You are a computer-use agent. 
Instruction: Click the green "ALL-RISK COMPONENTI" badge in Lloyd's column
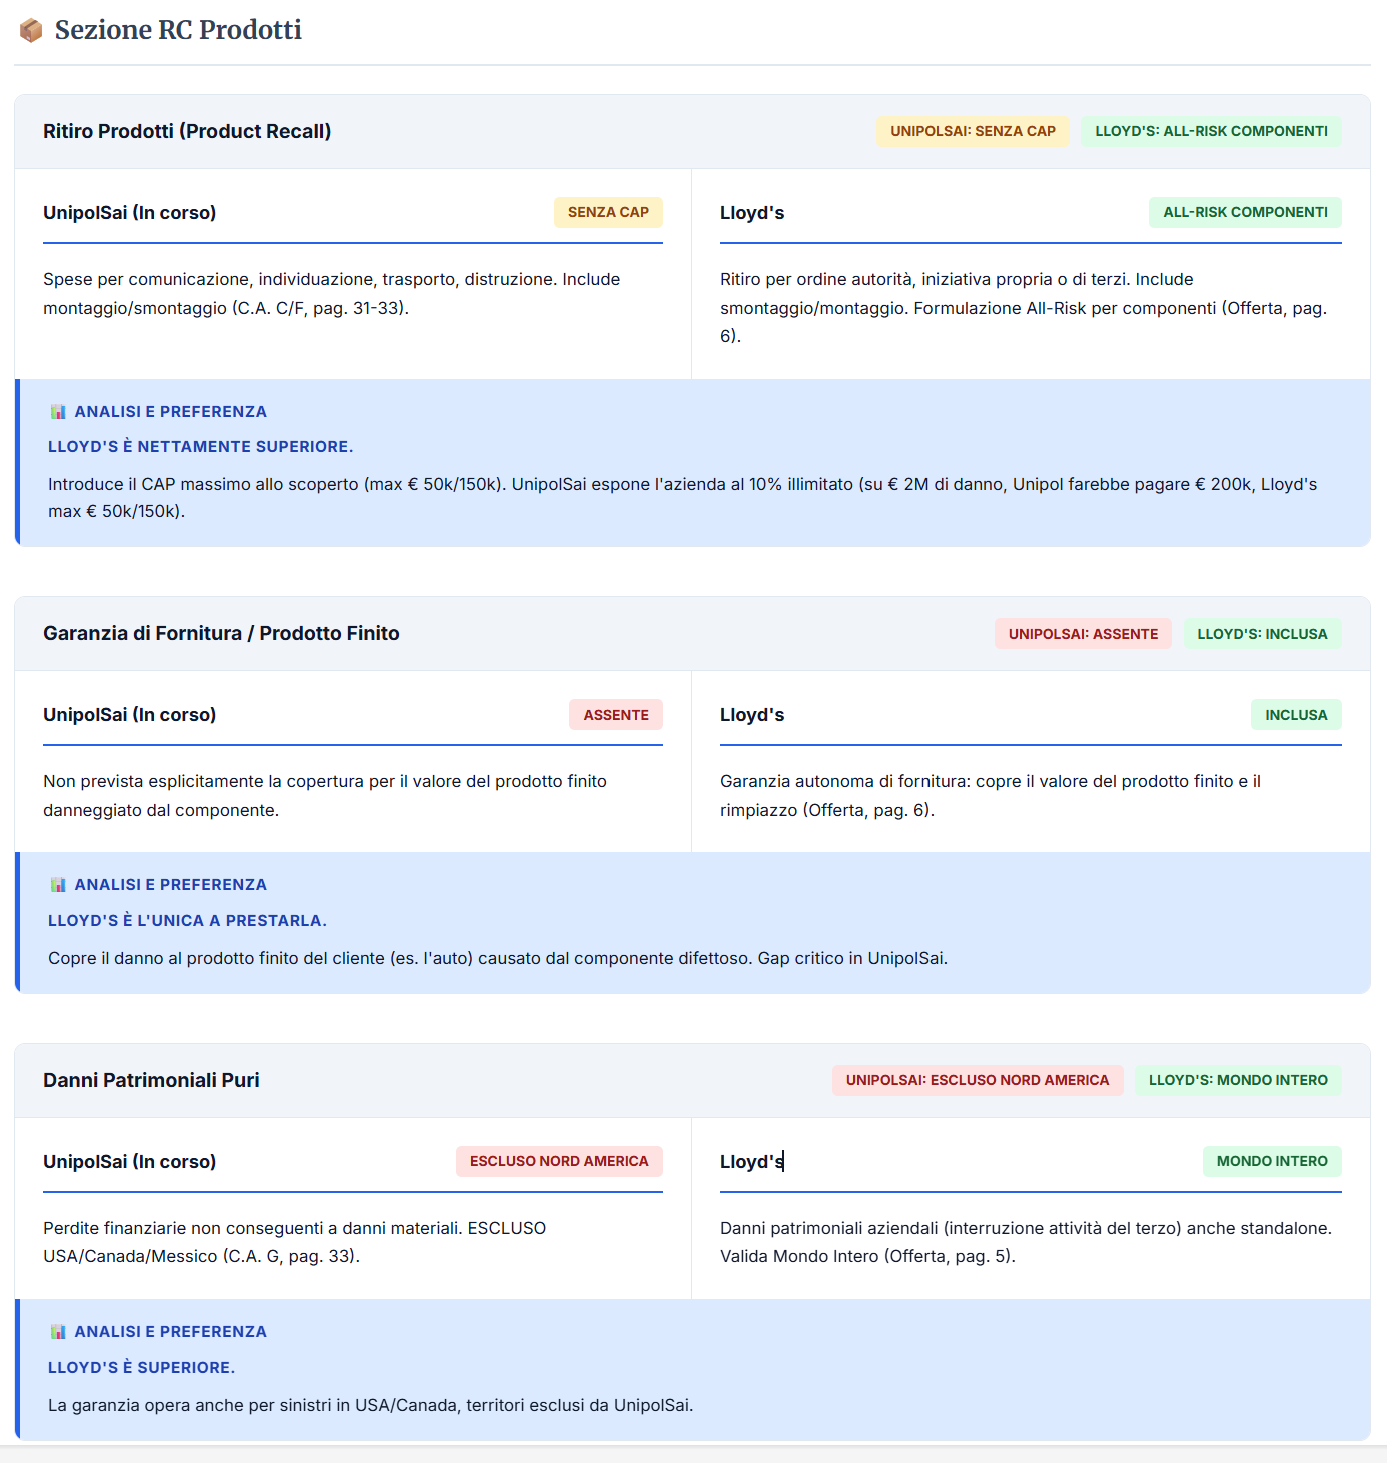pos(1245,212)
